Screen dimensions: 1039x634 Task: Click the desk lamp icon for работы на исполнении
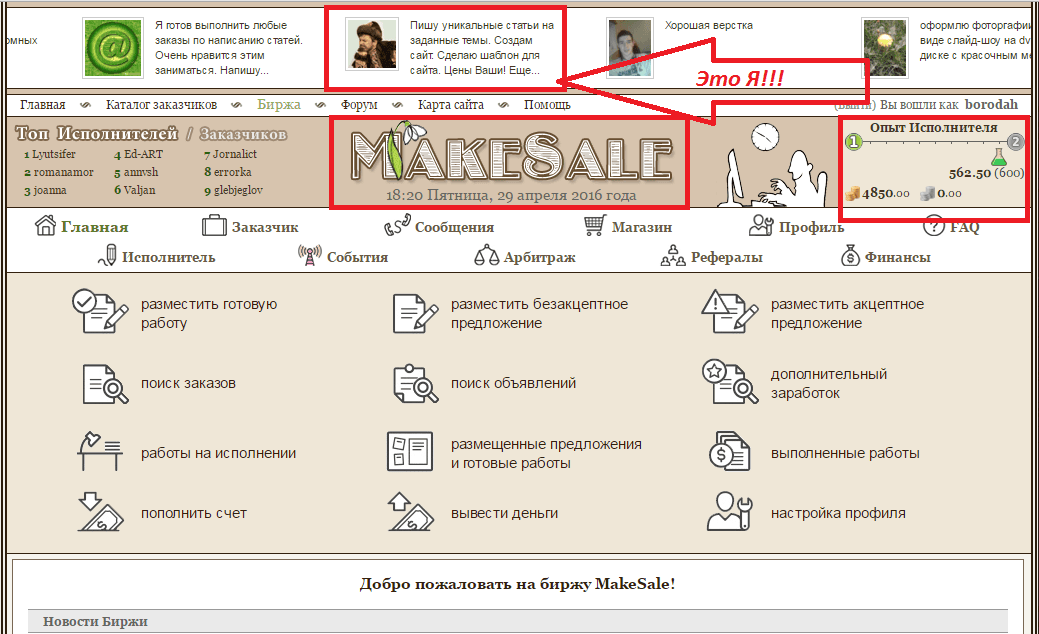(100, 451)
